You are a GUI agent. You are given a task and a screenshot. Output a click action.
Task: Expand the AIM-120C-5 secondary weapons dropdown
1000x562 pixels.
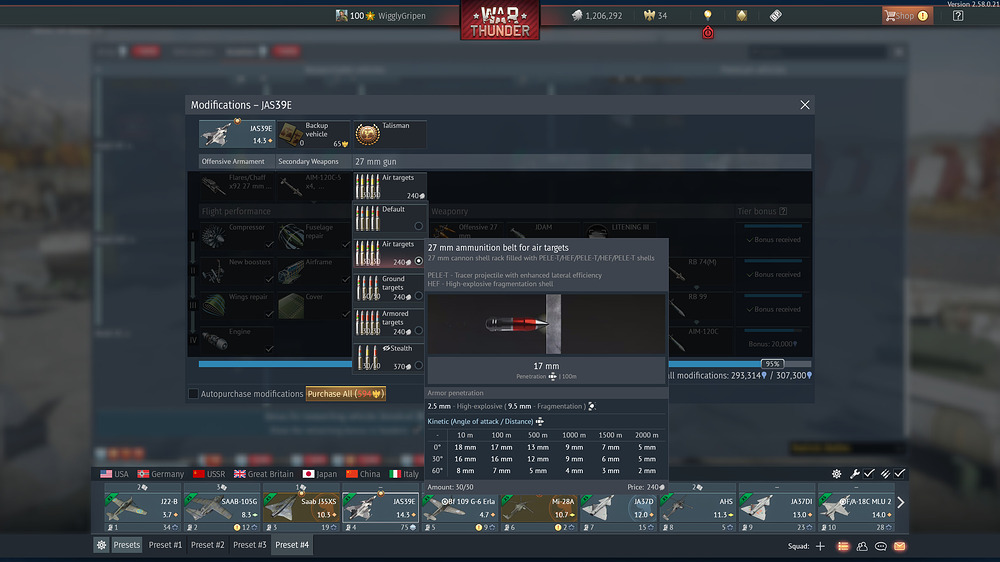pyautogui.click(x=314, y=186)
